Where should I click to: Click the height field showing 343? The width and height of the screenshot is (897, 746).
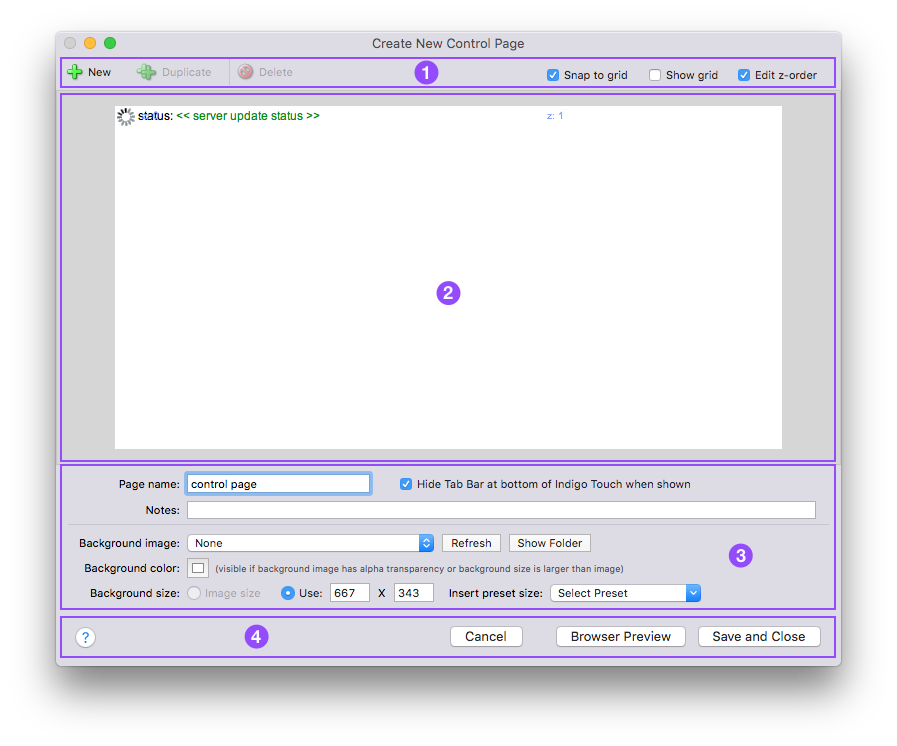(414, 593)
